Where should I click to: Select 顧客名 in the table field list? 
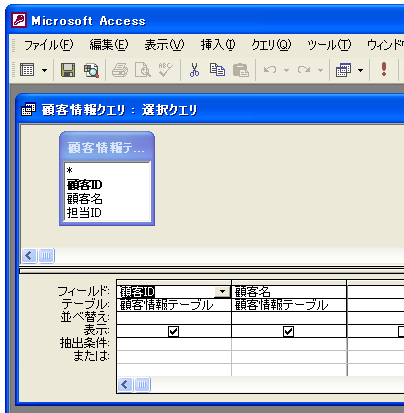point(84,199)
